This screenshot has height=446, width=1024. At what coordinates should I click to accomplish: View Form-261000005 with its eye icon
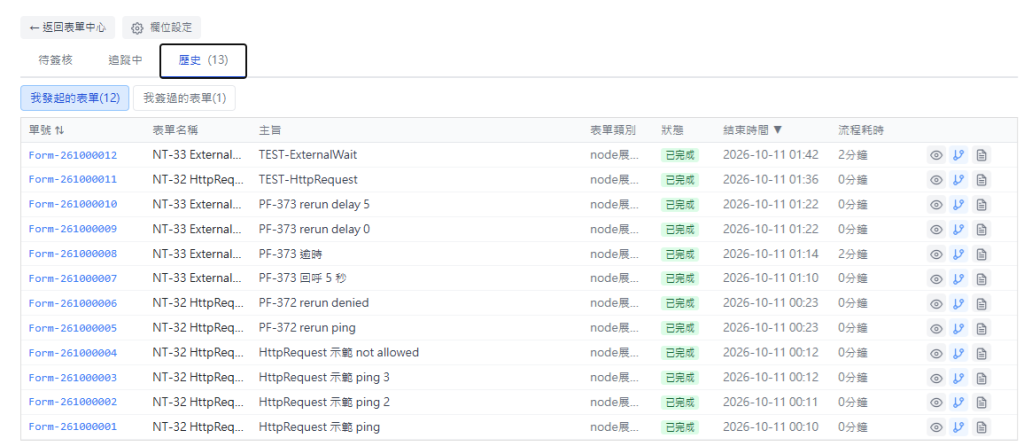pos(936,328)
